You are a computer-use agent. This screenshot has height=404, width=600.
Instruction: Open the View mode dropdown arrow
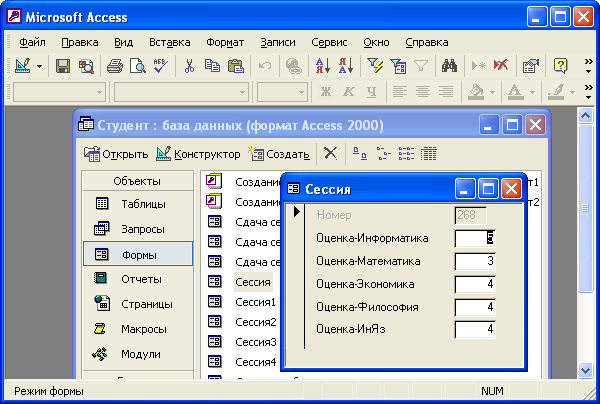[39, 66]
